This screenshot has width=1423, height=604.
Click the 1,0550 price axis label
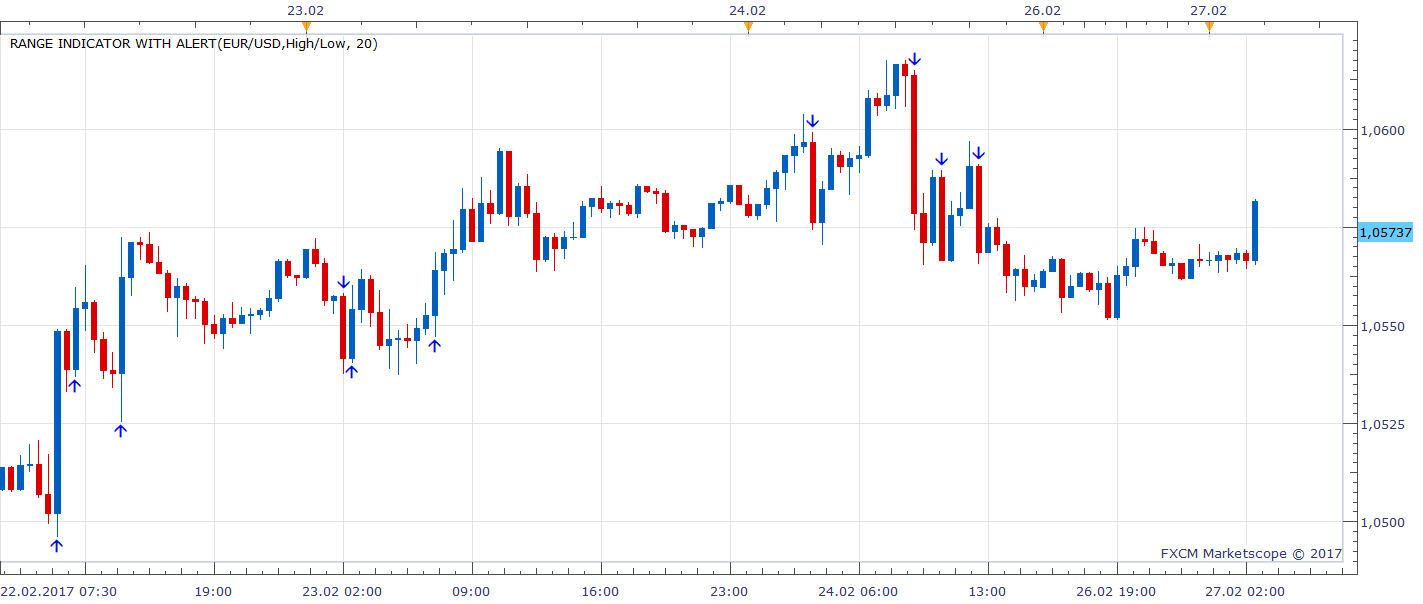pyautogui.click(x=1381, y=327)
